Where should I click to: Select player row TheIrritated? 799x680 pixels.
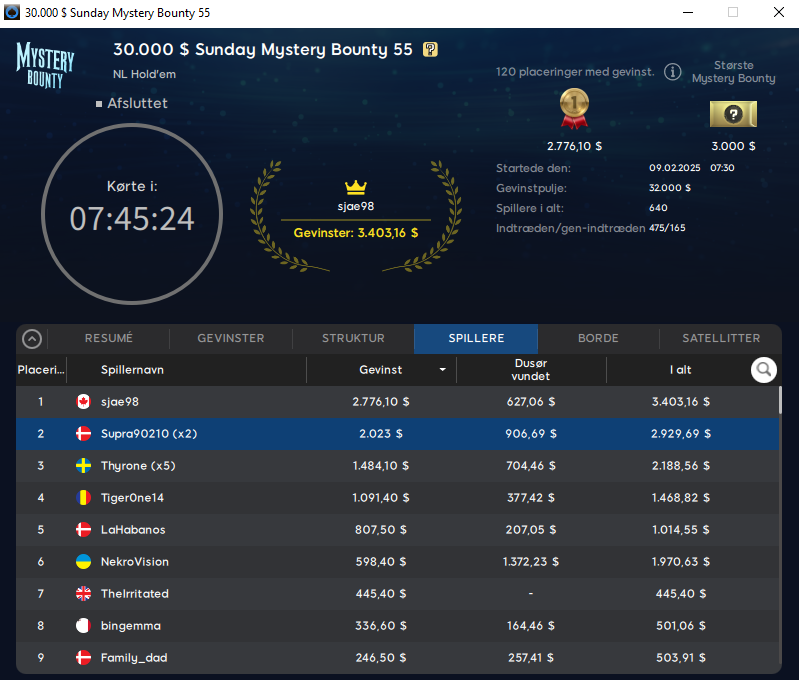pyautogui.click(x=397, y=594)
